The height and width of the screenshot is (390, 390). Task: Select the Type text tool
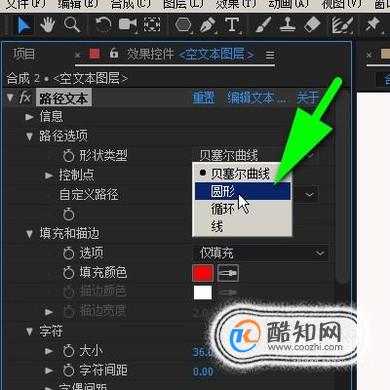pos(232,25)
